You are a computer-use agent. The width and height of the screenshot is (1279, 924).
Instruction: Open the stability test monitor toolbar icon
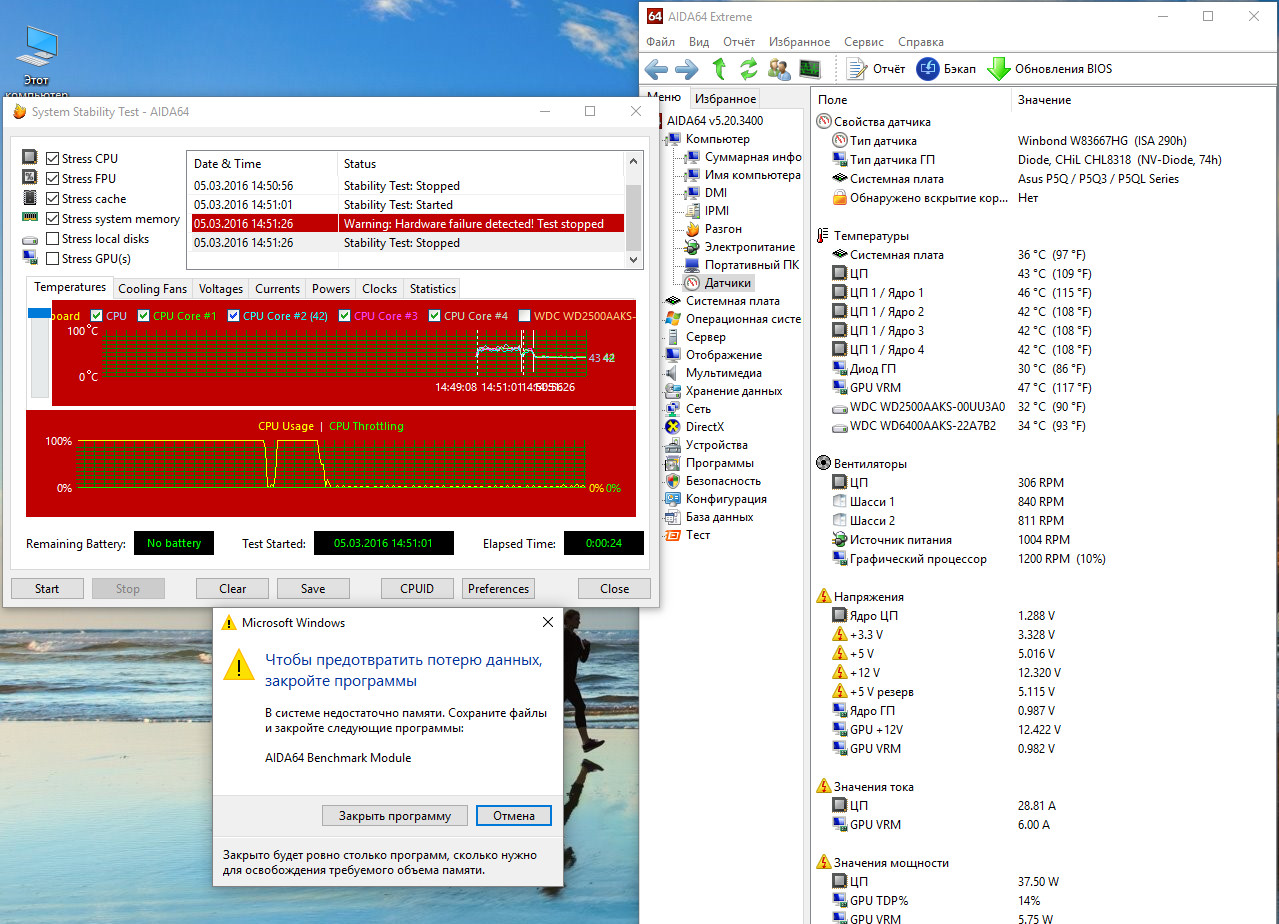coord(809,69)
